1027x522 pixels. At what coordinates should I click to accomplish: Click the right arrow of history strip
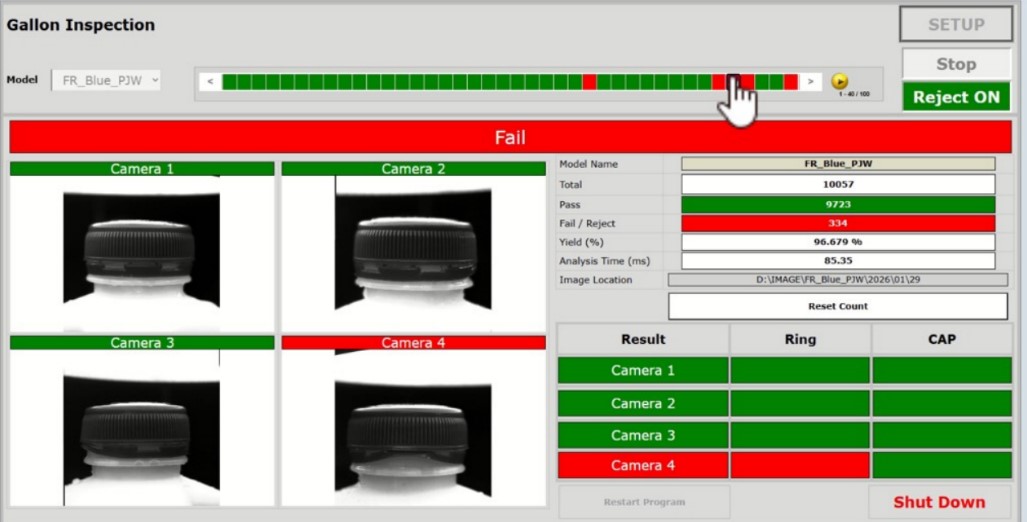click(x=810, y=82)
